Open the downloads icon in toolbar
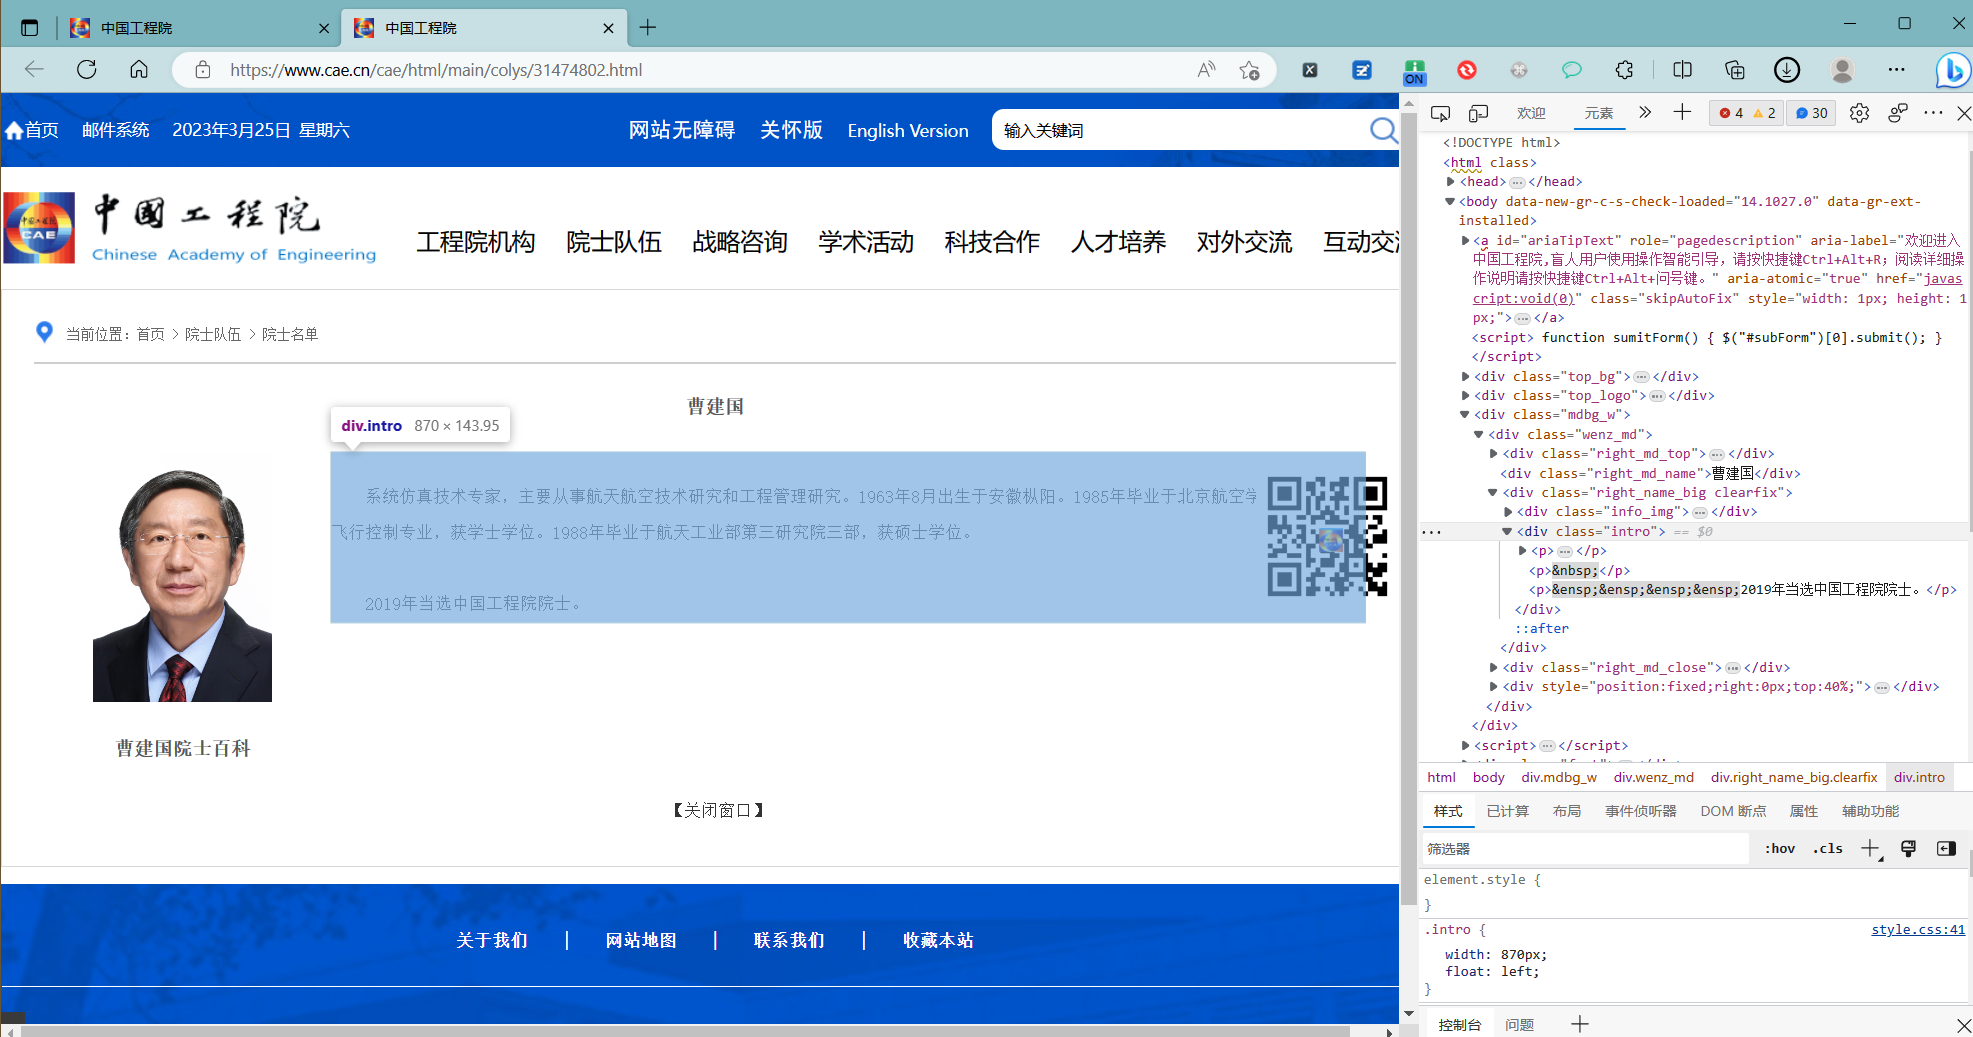 [x=1787, y=70]
